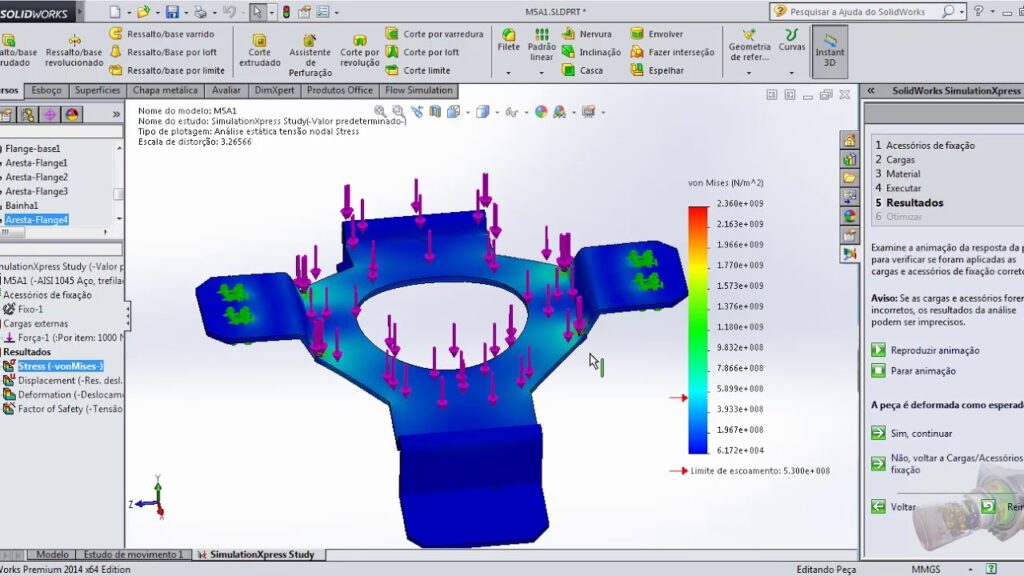Viewport: 1024px width, 576px height.
Task: Click the Envolver wrap tool
Action: [656, 34]
